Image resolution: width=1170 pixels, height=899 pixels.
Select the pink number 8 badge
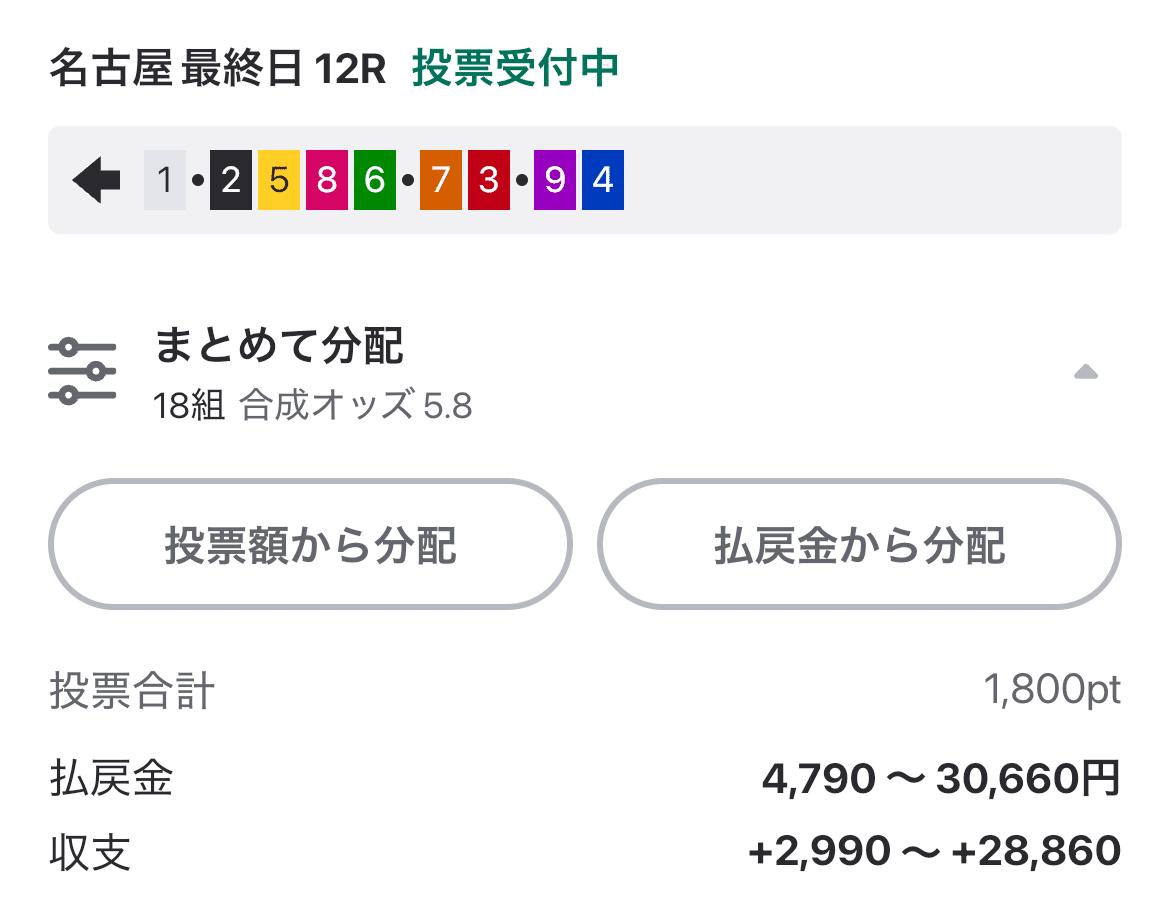pos(327,180)
